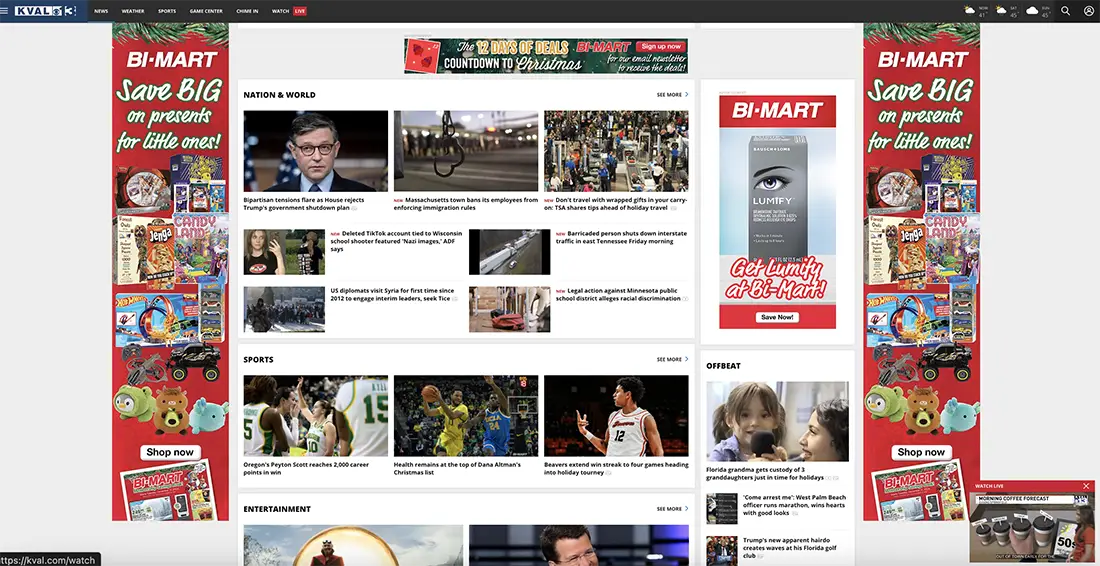Click the Oregon vs UCLA game thumbnail
This screenshot has height=566, width=1100.
pyautogui.click(x=466, y=415)
